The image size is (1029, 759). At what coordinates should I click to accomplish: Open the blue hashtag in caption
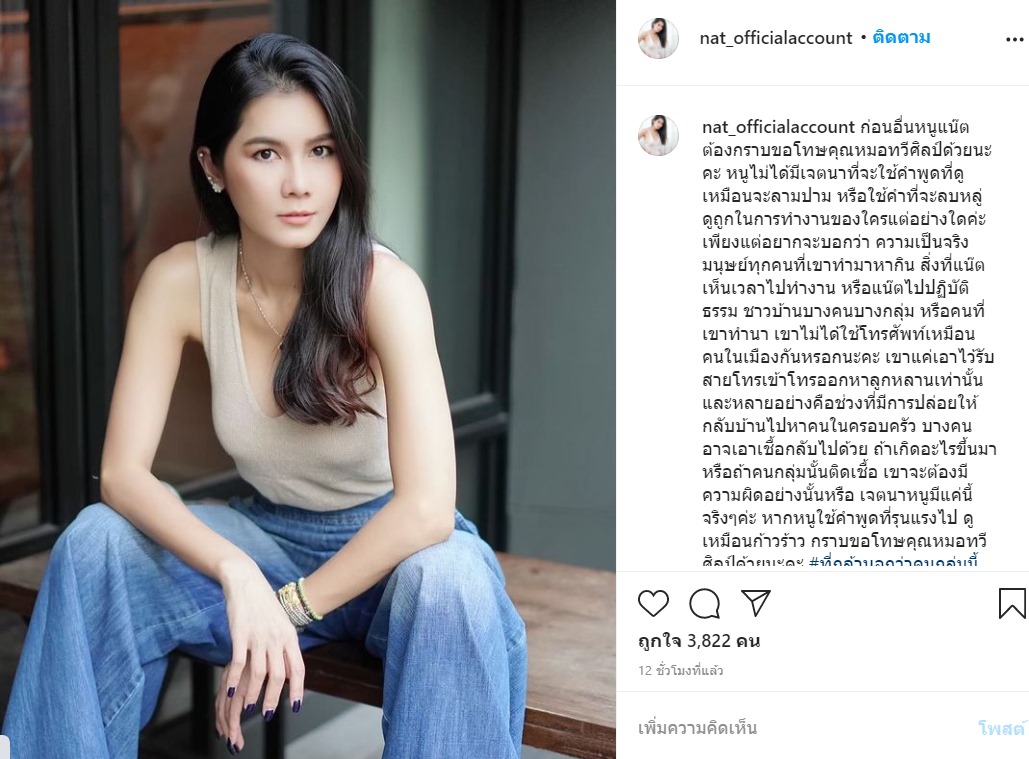893,562
